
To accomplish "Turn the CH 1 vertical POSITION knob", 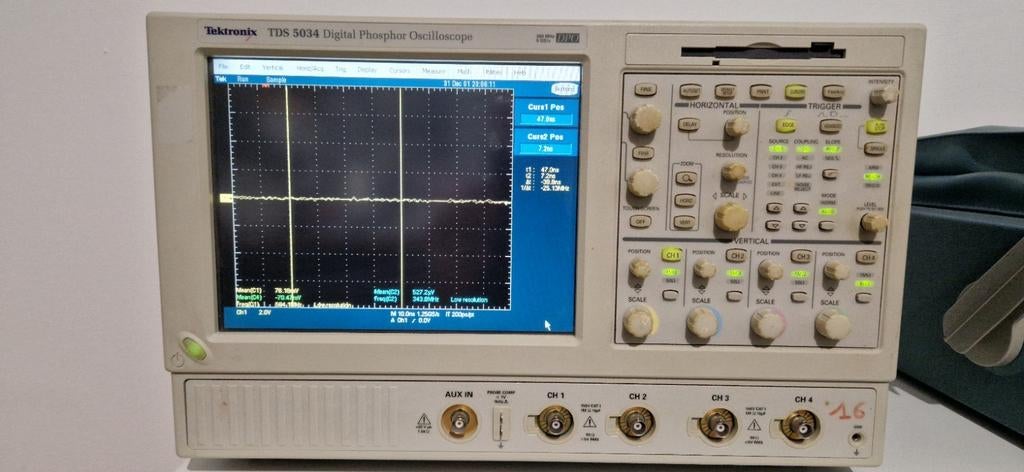I will (x=640, y=268).
